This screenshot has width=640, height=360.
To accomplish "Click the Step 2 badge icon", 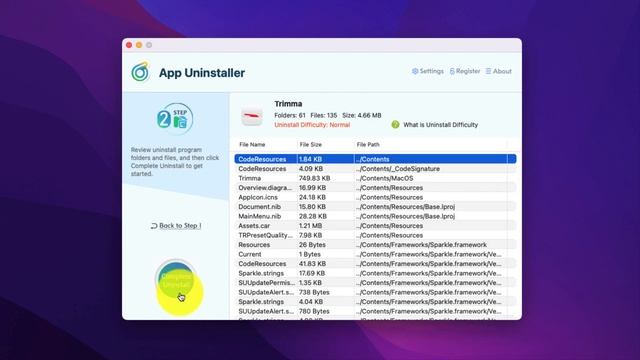I will tap(175, 119).
